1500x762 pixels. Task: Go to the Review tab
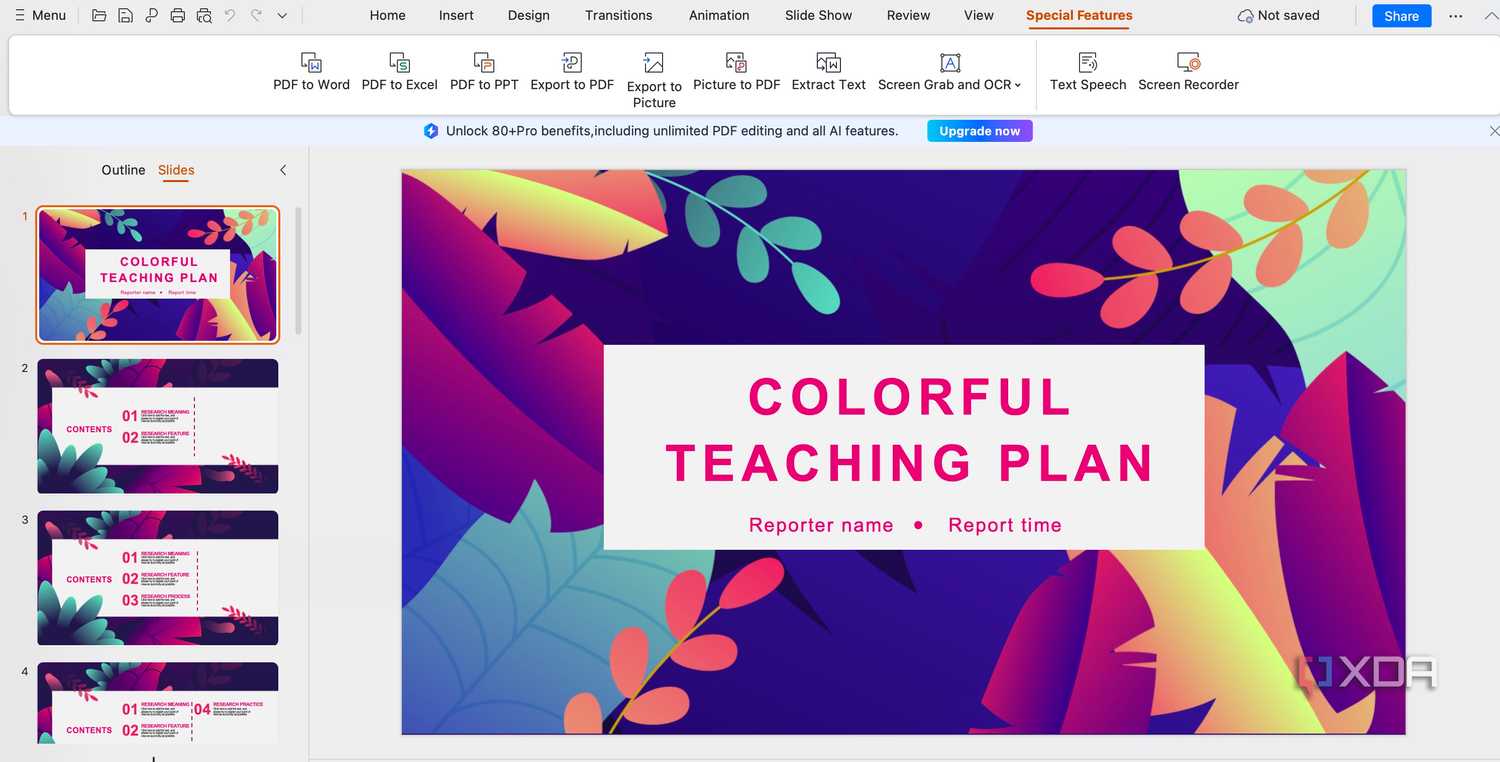click(908, 15)
